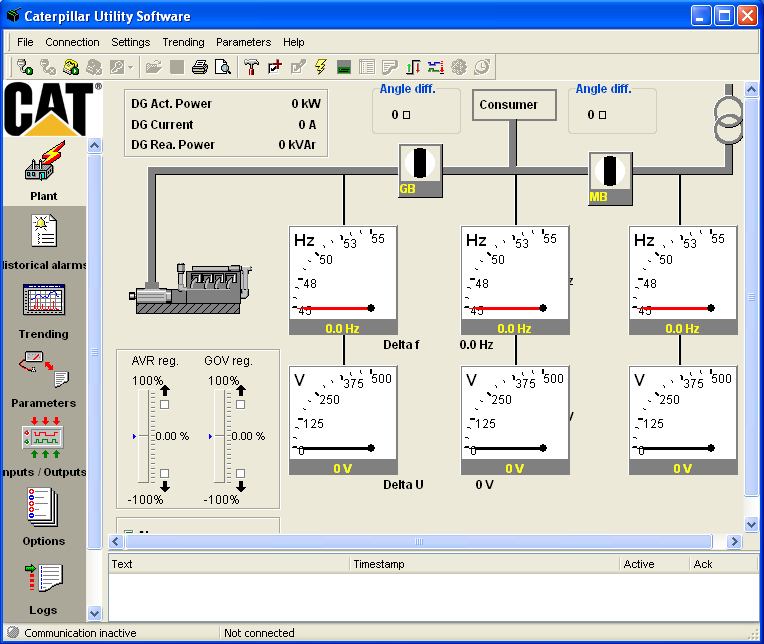Open the File menu
Image resolution: width=764 pixels, height=644 pixels.
point(25,42)
